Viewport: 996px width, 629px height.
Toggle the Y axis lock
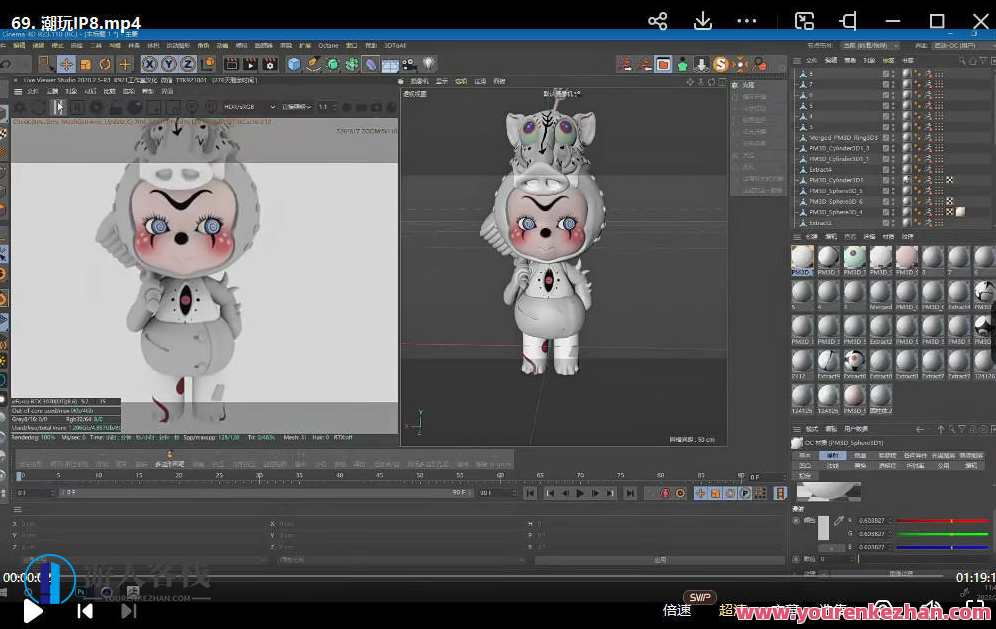[x=167, y=64]
